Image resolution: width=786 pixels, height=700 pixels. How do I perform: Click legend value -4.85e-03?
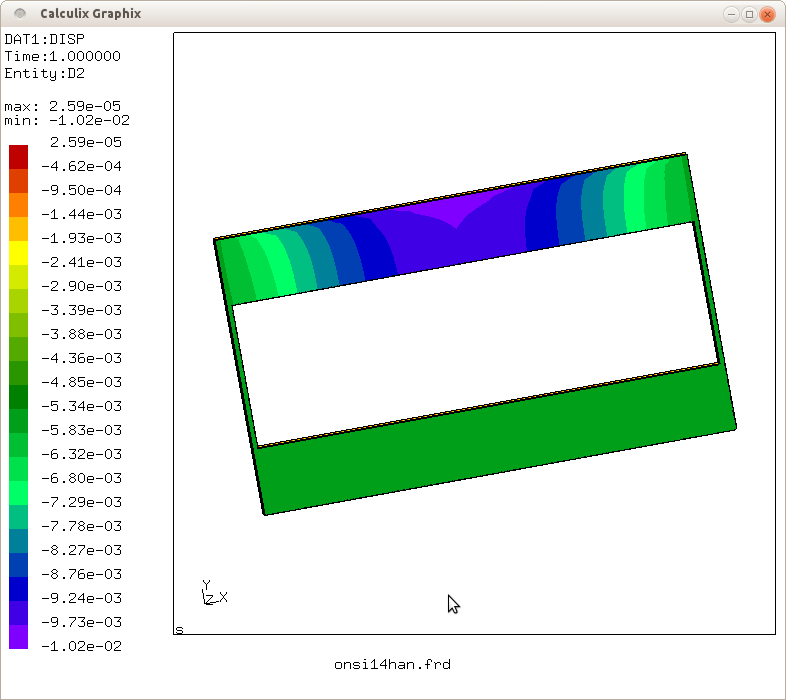pyautogui.click(x=81, y=383)
